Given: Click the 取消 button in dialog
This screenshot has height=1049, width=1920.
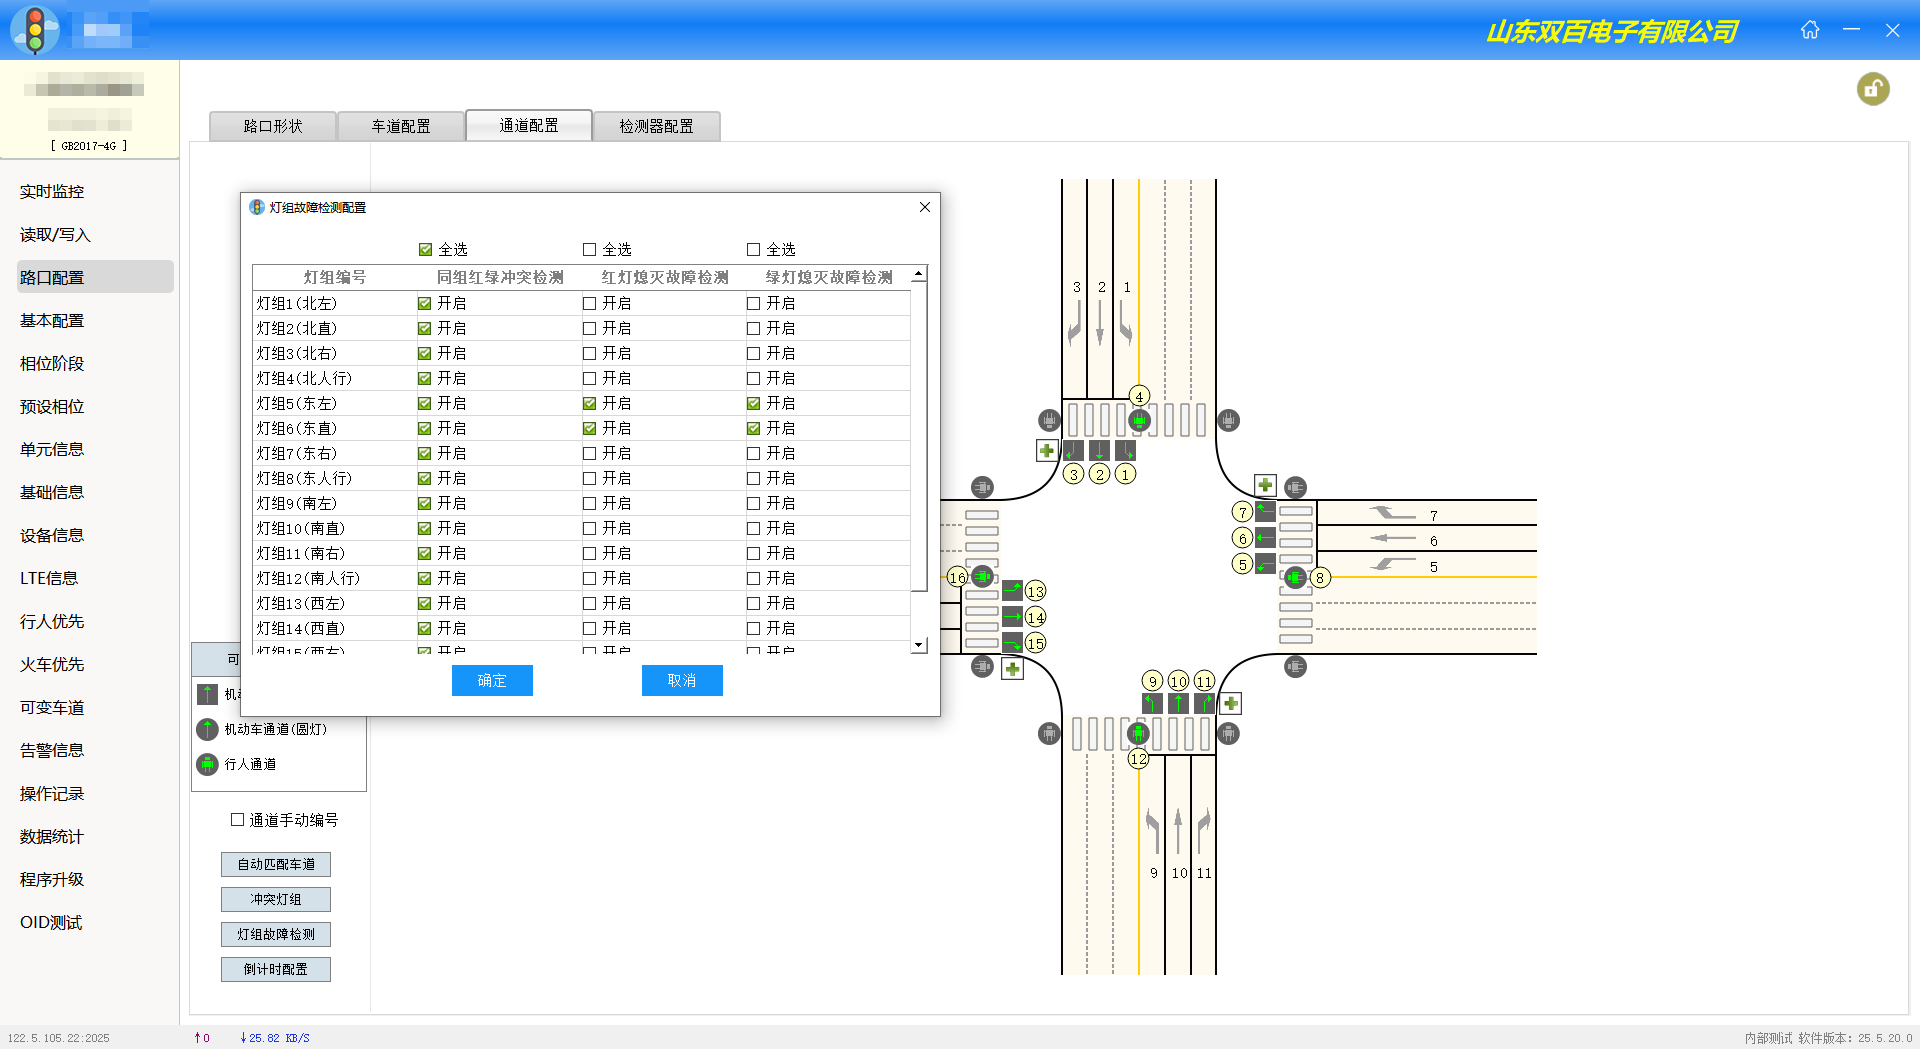Looking at the screenshot, I should click(x=682, y=680).
